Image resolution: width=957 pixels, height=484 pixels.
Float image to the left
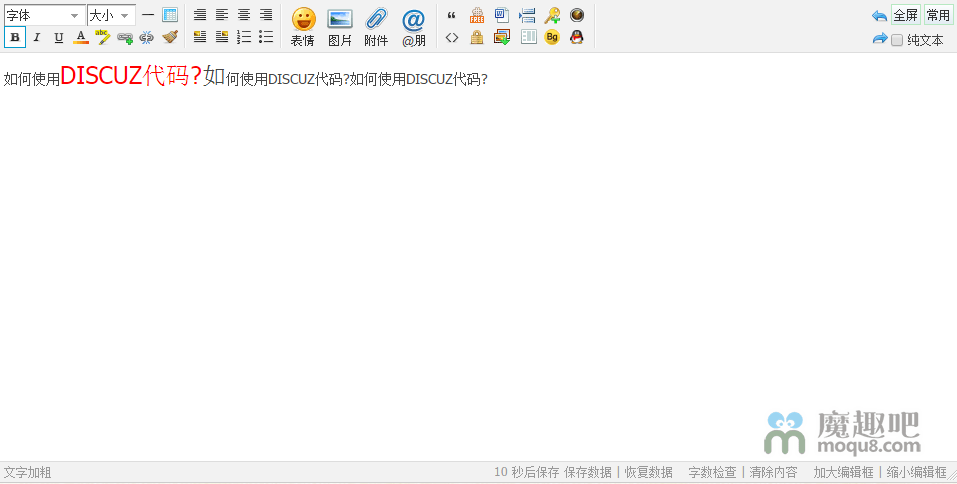(200, 38)
